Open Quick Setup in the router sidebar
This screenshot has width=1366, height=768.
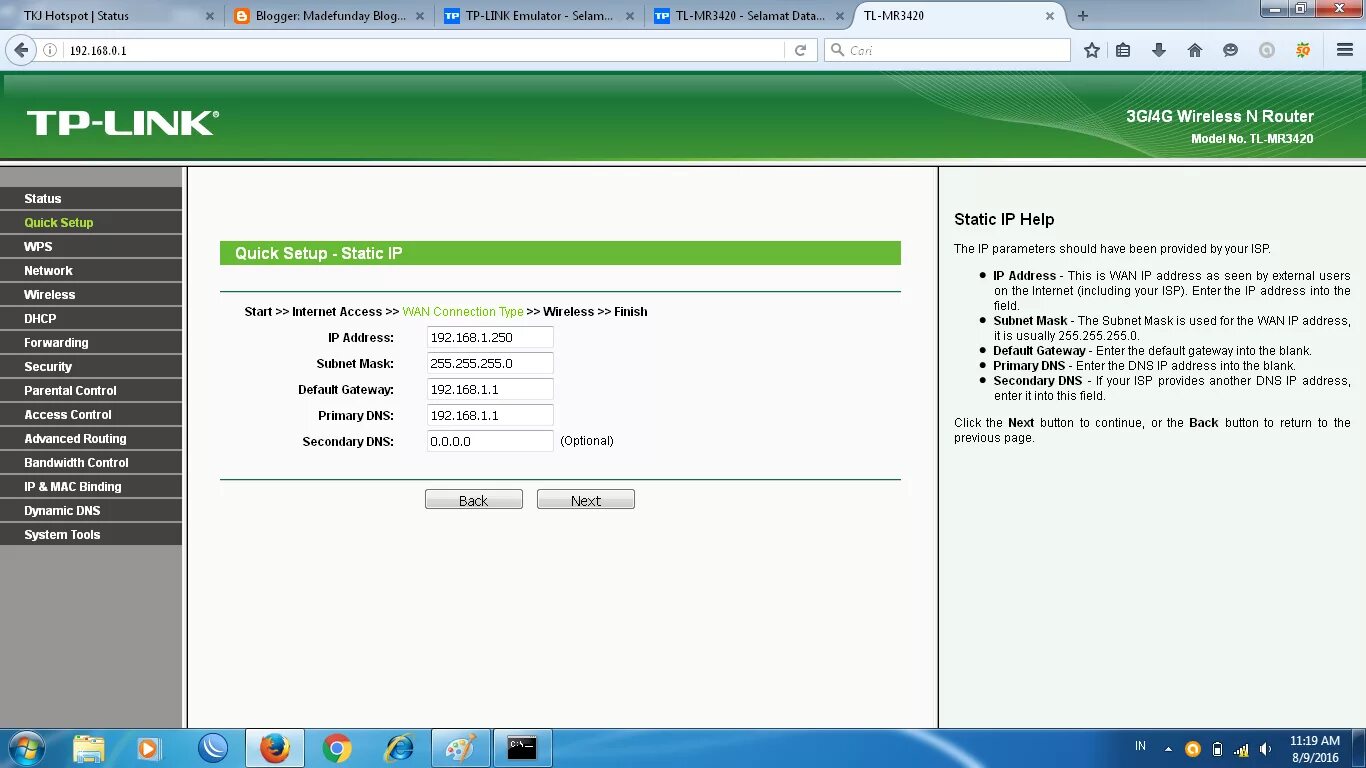pos(91,223)
